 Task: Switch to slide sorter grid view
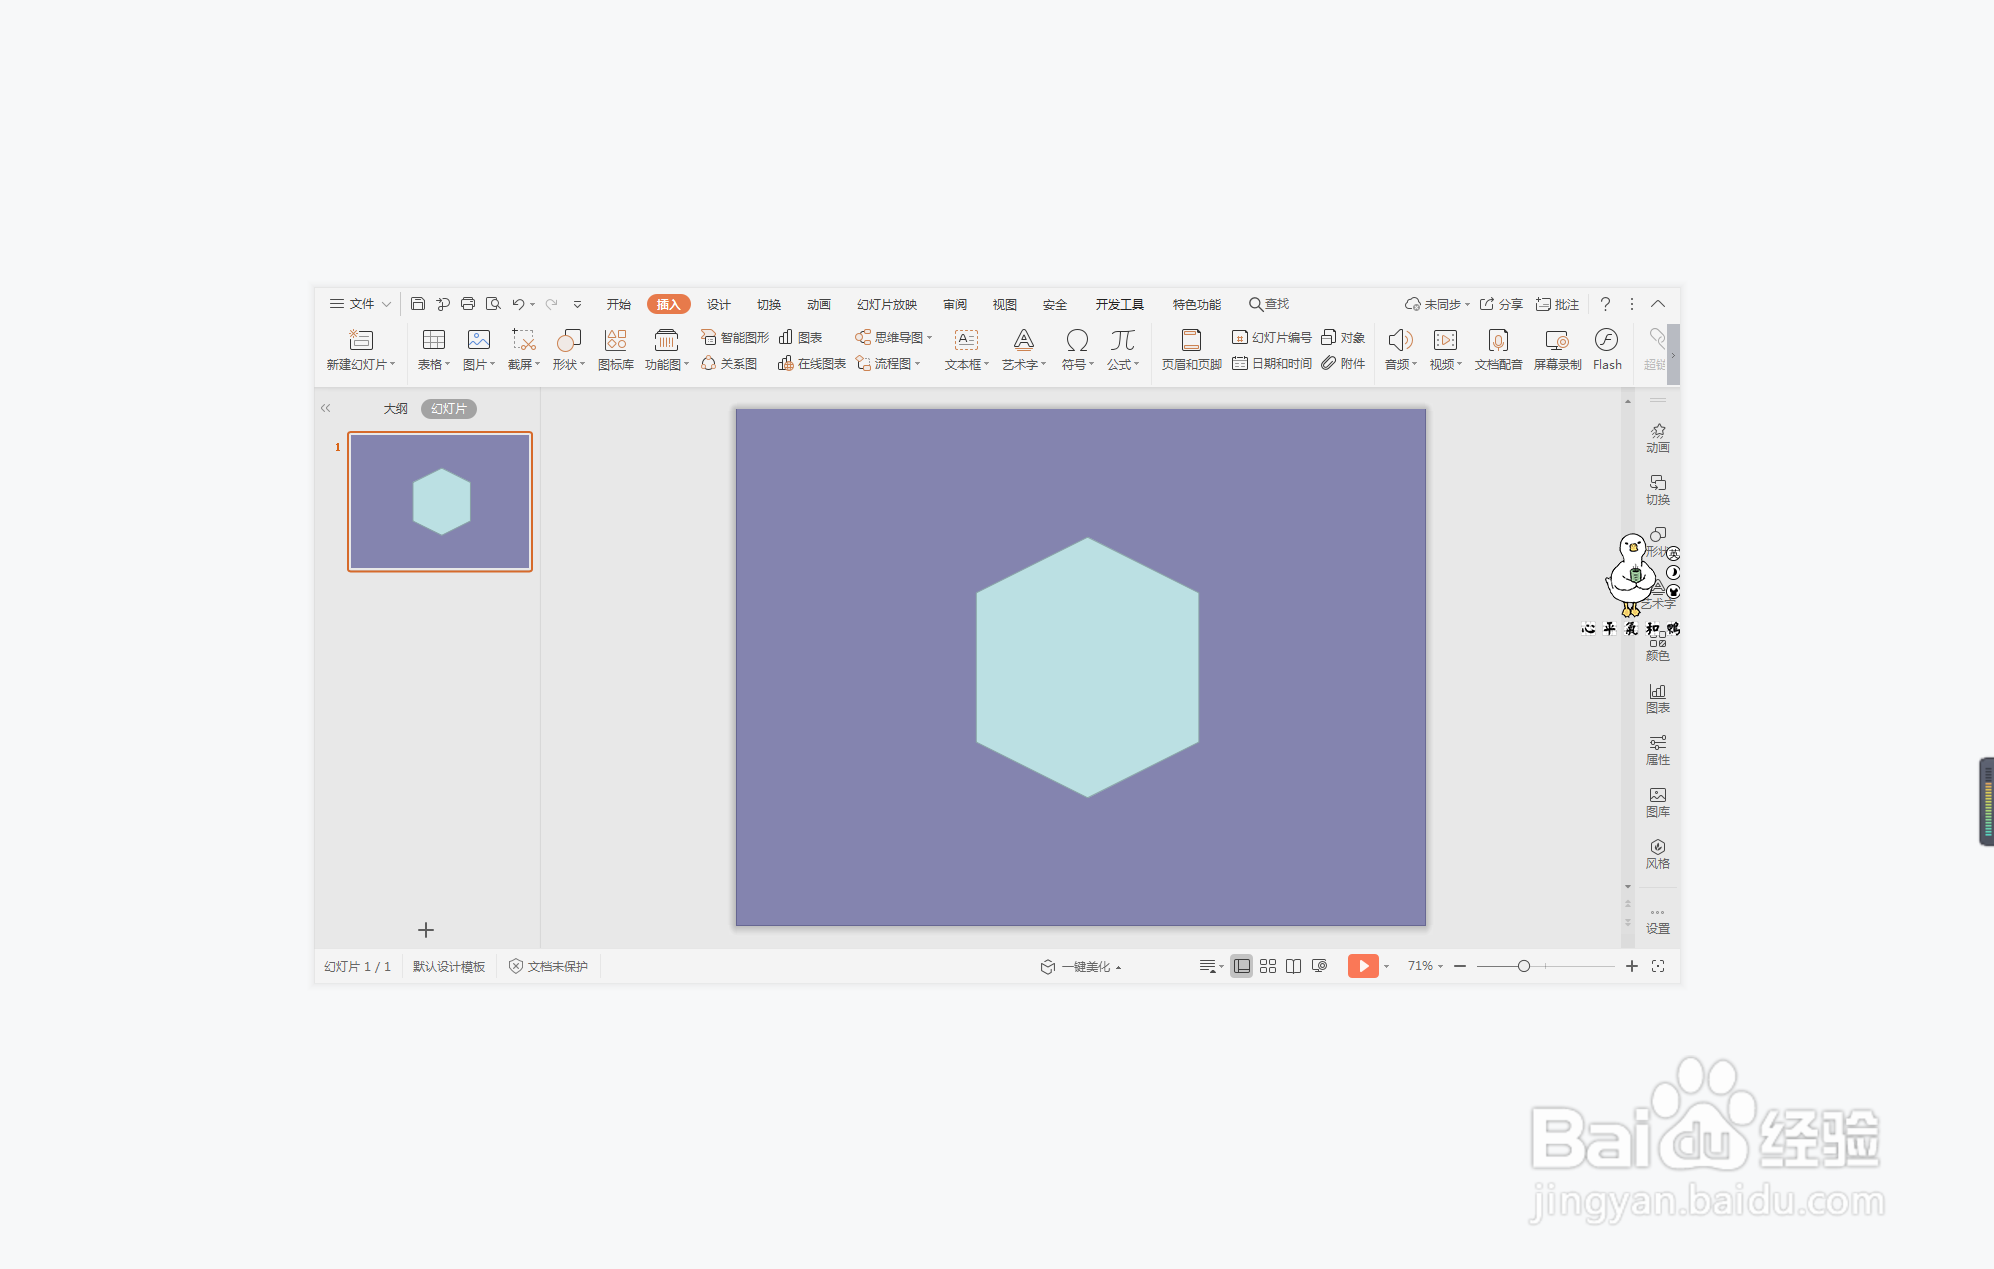click(1268, 966)
